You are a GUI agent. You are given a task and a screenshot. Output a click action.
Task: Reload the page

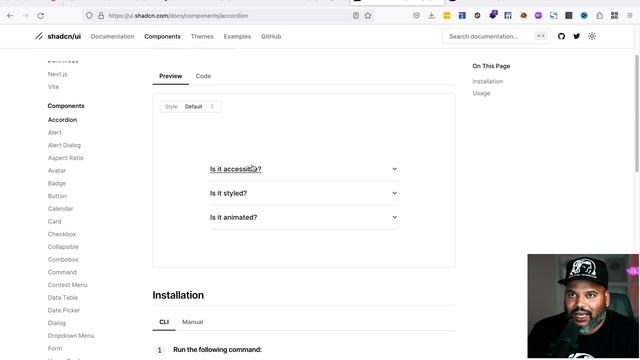tap(40, 16)
